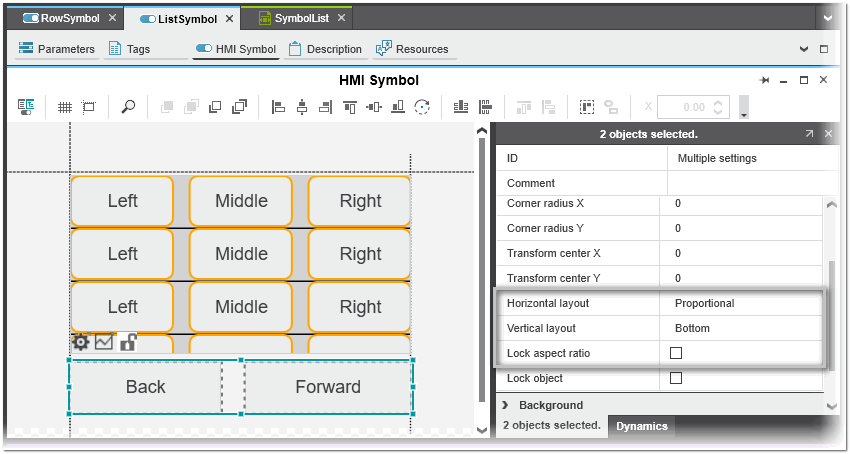Expand the Background section
The width and height of the screenshot is (850, 454).
[x=506, y=405]
